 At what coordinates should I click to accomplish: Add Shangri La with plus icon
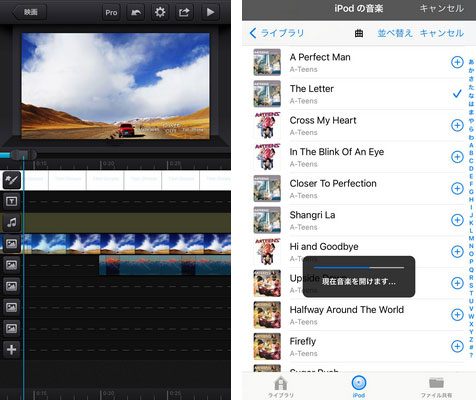tap(457, 220)
